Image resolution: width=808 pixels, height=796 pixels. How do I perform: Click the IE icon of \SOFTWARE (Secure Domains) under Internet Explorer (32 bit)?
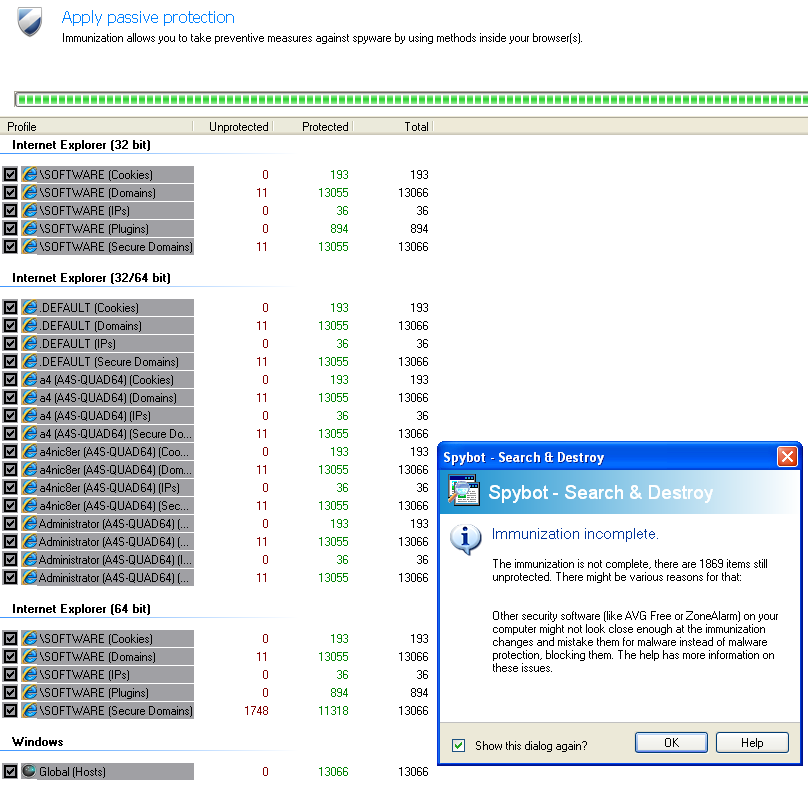coord(30,247)
